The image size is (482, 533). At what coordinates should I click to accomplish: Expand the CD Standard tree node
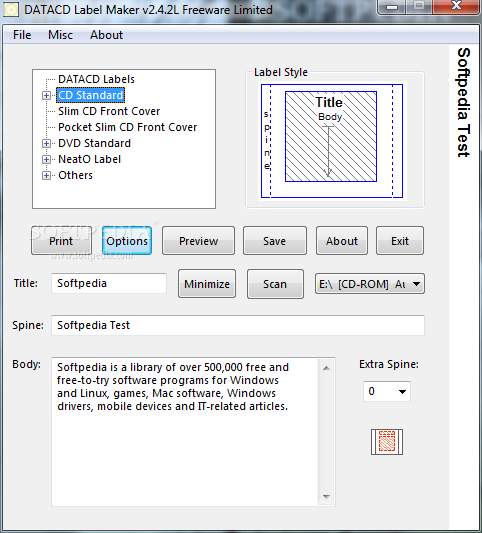(x=47, y=96)
